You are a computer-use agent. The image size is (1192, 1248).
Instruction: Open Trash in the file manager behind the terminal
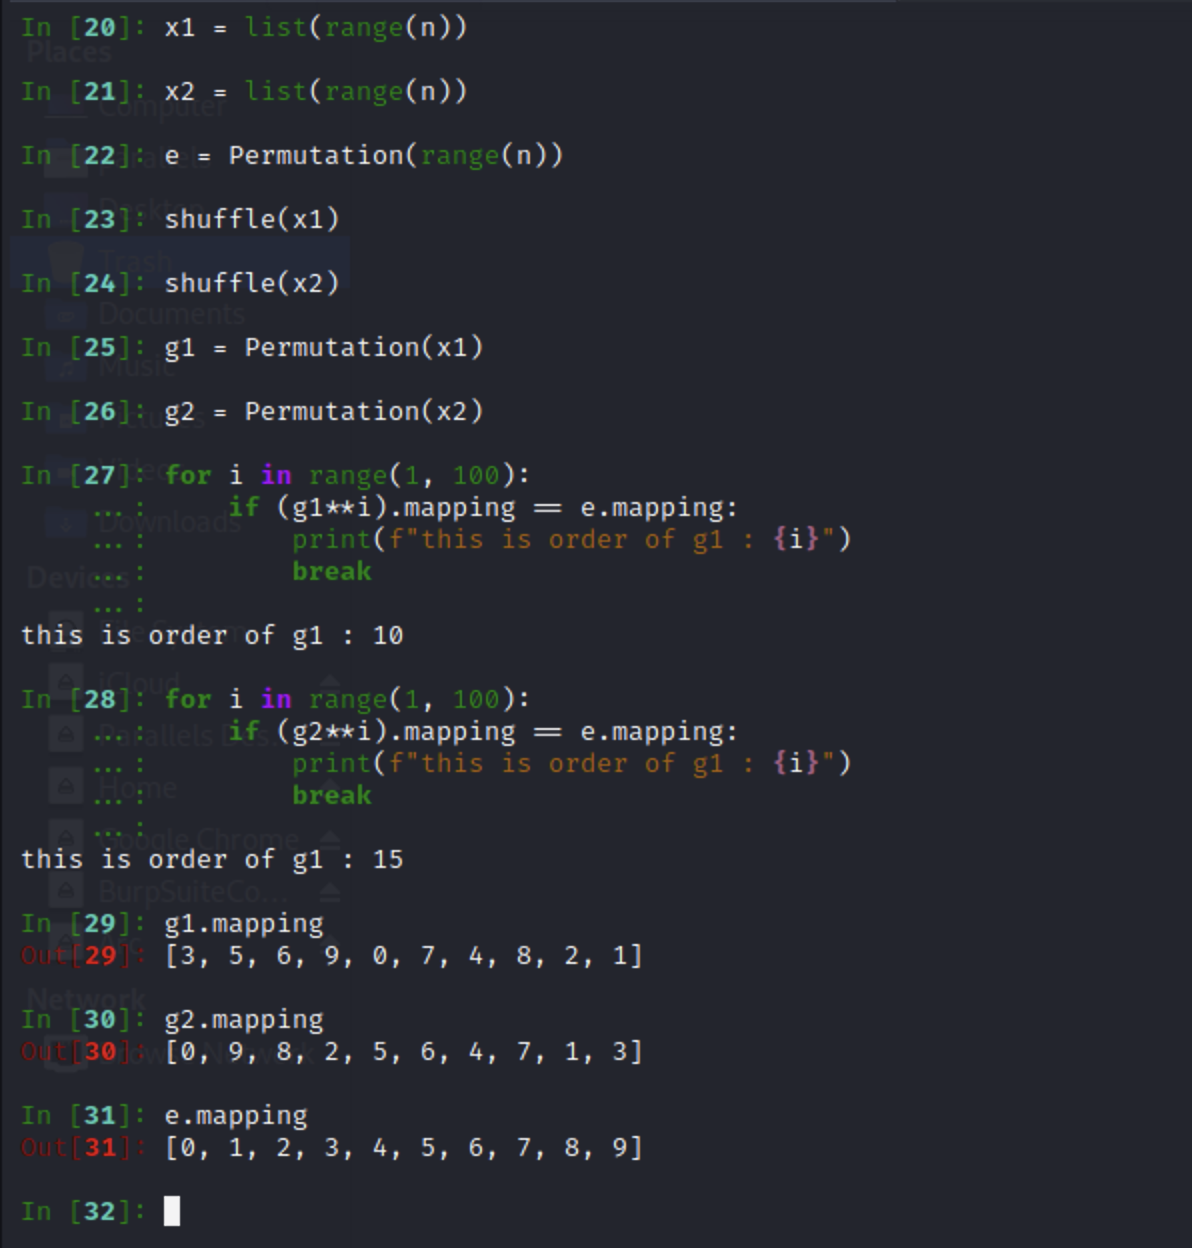click(136, 262)
